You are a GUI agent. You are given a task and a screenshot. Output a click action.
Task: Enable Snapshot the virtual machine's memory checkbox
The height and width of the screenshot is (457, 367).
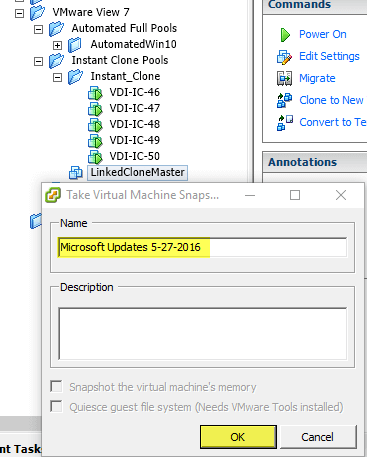coord(56,387)
